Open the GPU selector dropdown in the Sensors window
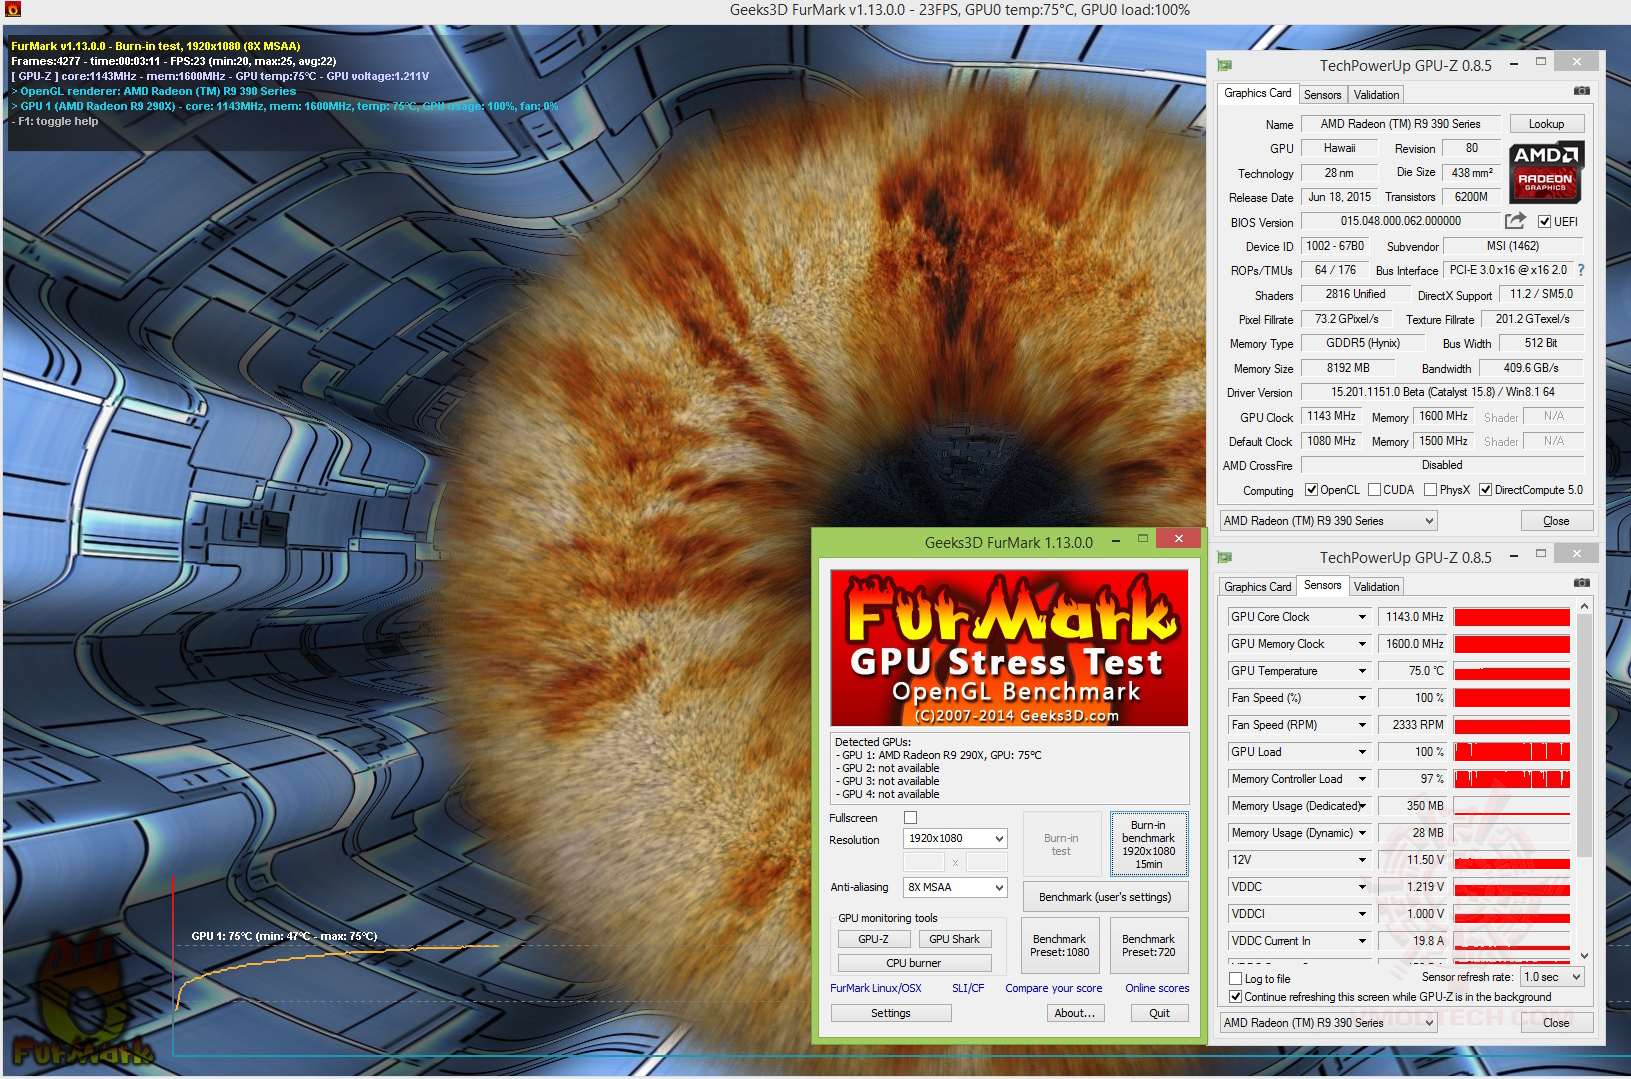 click(x=1329, y=1023)
